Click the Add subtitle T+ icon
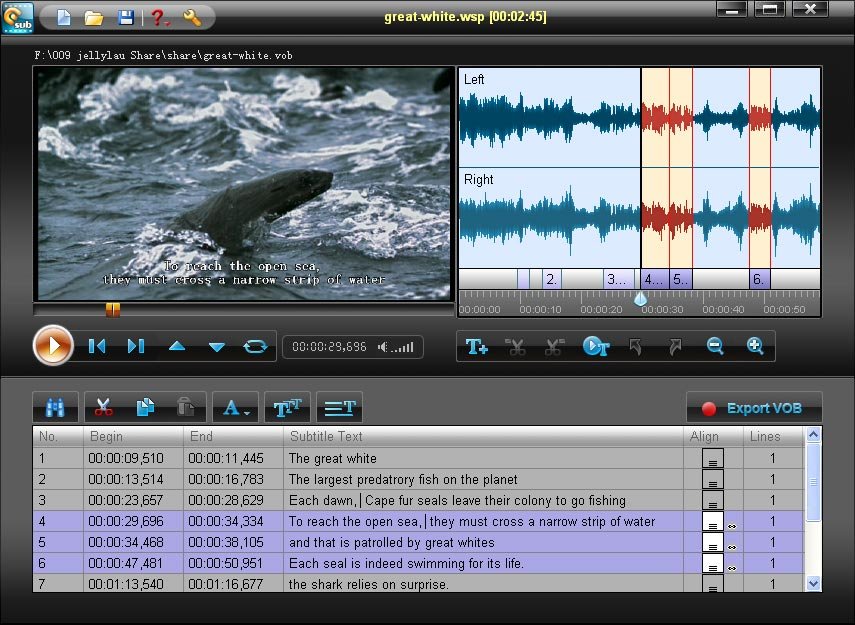855x625 pixels. click(477, 347)
